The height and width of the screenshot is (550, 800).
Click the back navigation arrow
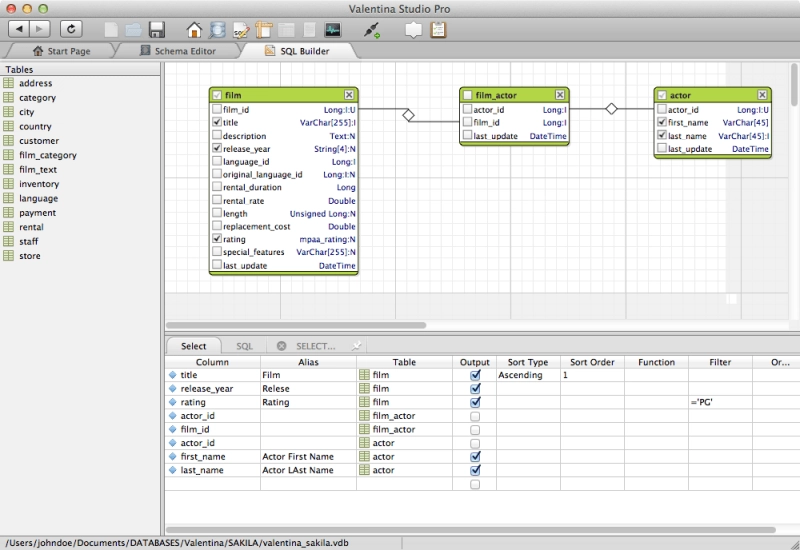click(18, 29)
